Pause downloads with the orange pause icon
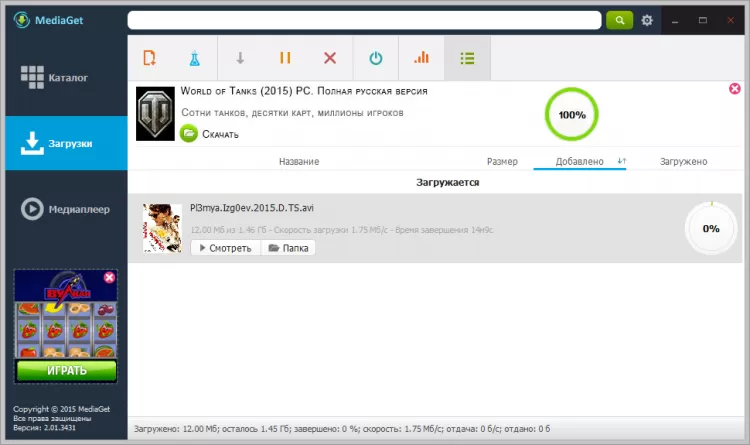This screenshot has height=445, width=750. click(x=285, y=58)
